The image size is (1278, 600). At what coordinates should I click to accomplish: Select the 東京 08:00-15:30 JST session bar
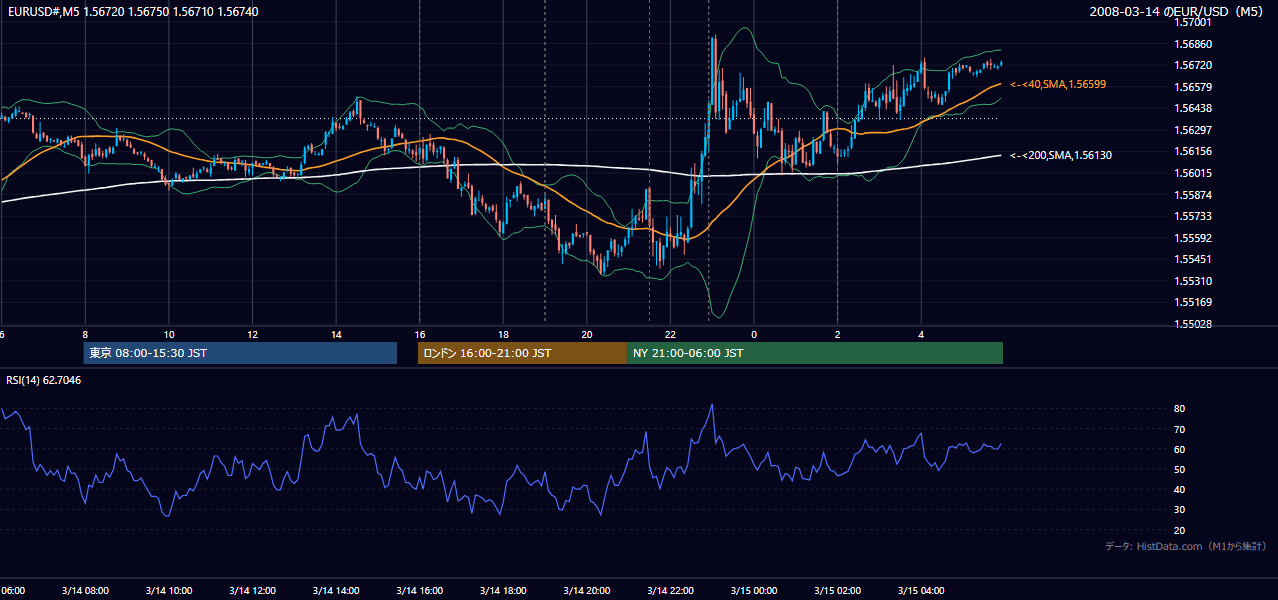[x=240, y=353]
